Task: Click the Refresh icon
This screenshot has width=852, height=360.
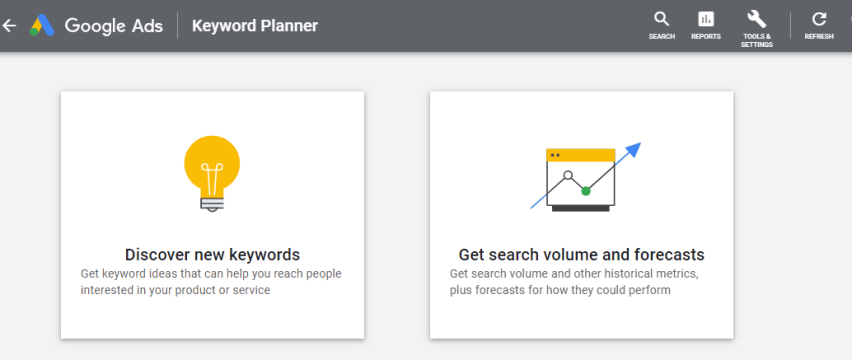Action: click(x=819, y=20)
